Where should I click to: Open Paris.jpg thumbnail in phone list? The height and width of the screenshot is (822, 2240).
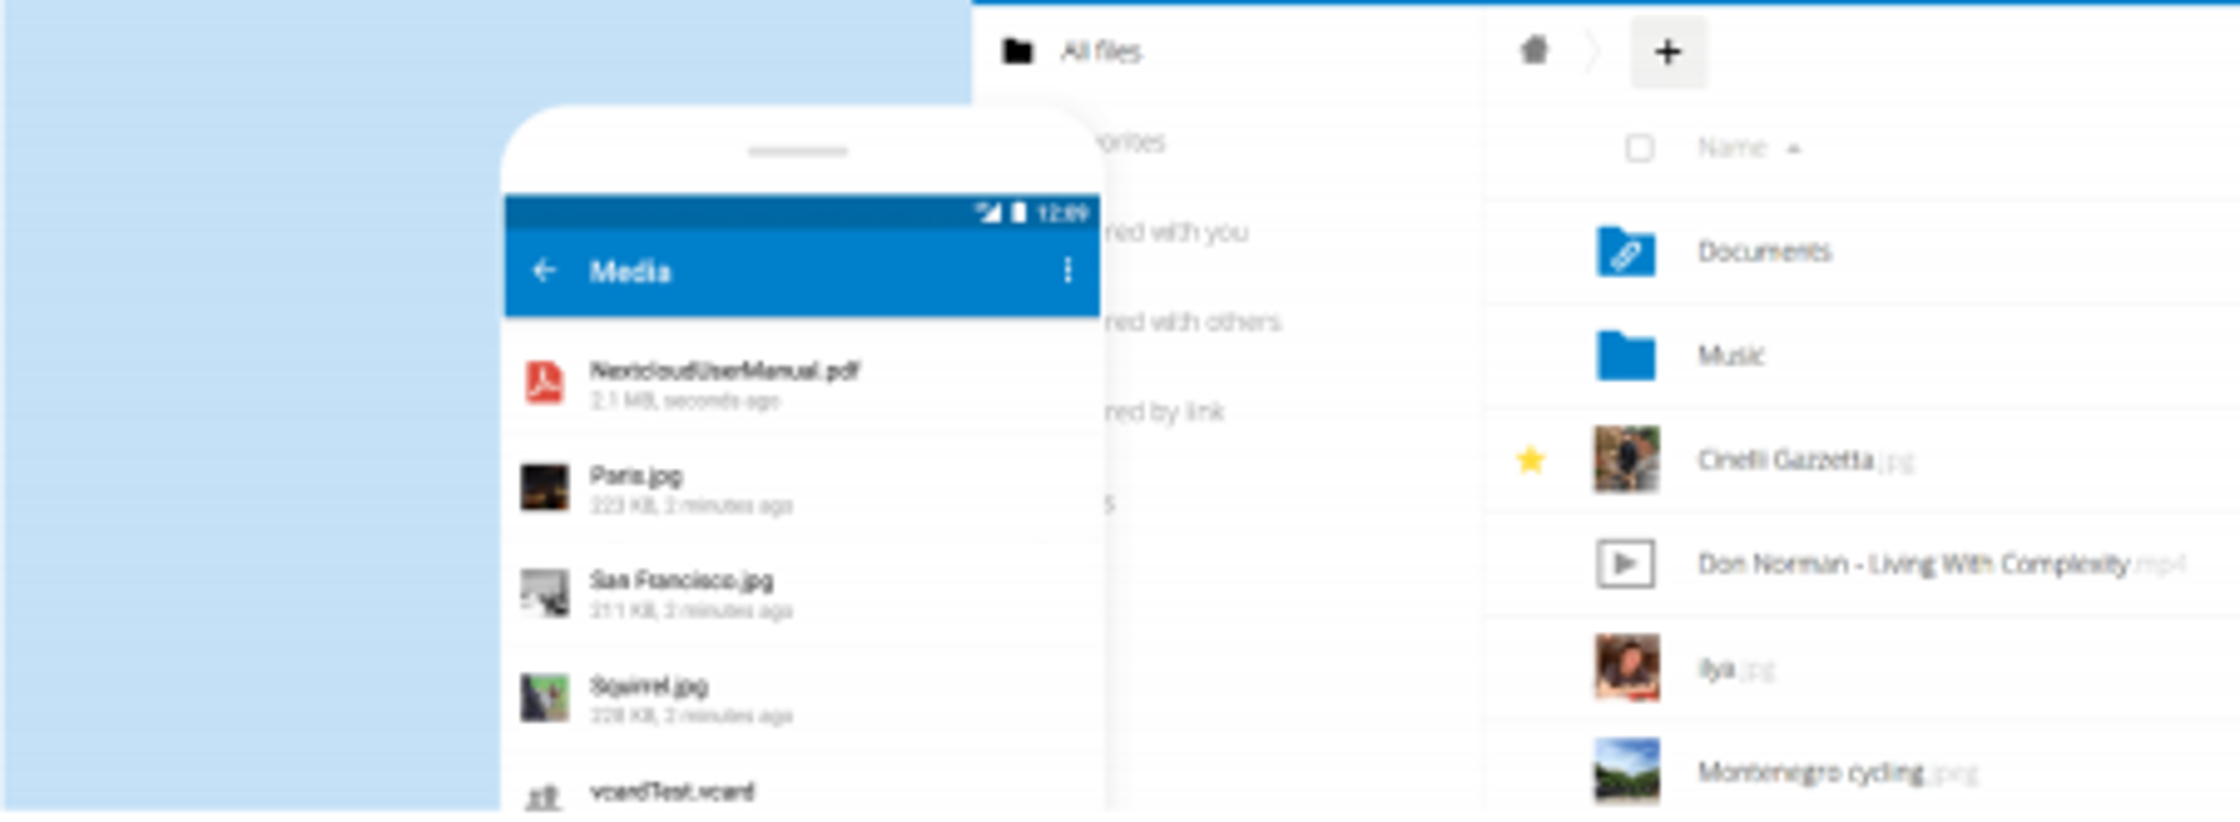[544, 487]
